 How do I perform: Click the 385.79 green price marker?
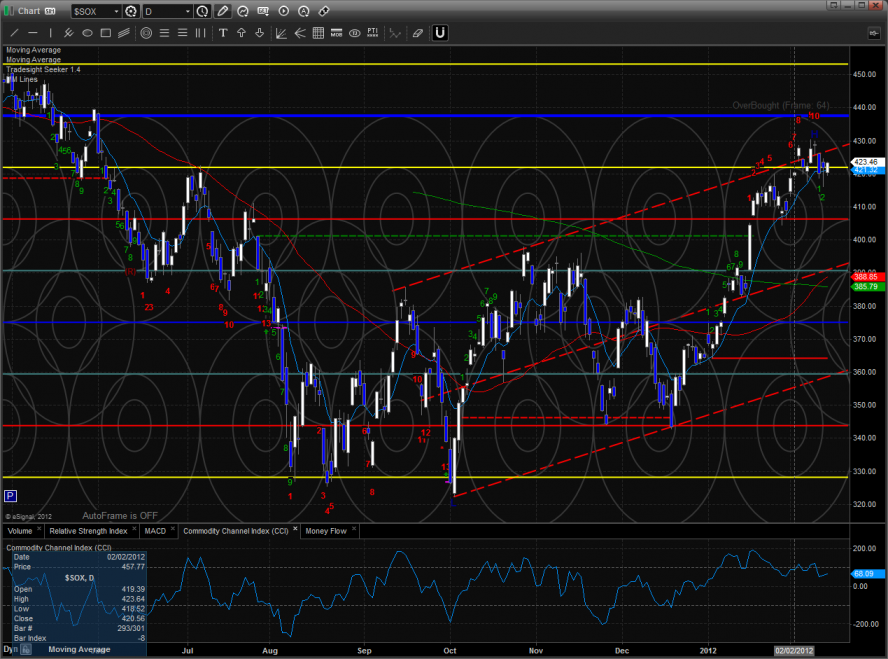866,286
